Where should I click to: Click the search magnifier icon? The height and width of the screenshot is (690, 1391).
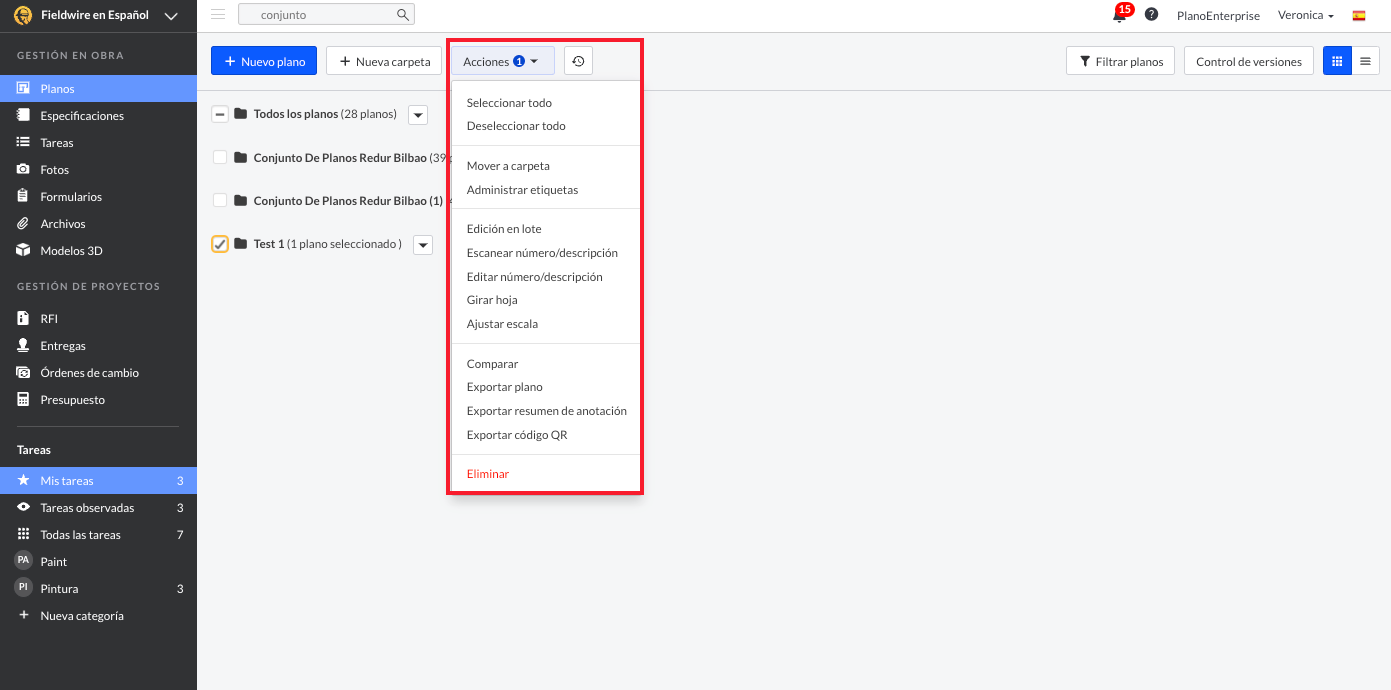(402, 15)
